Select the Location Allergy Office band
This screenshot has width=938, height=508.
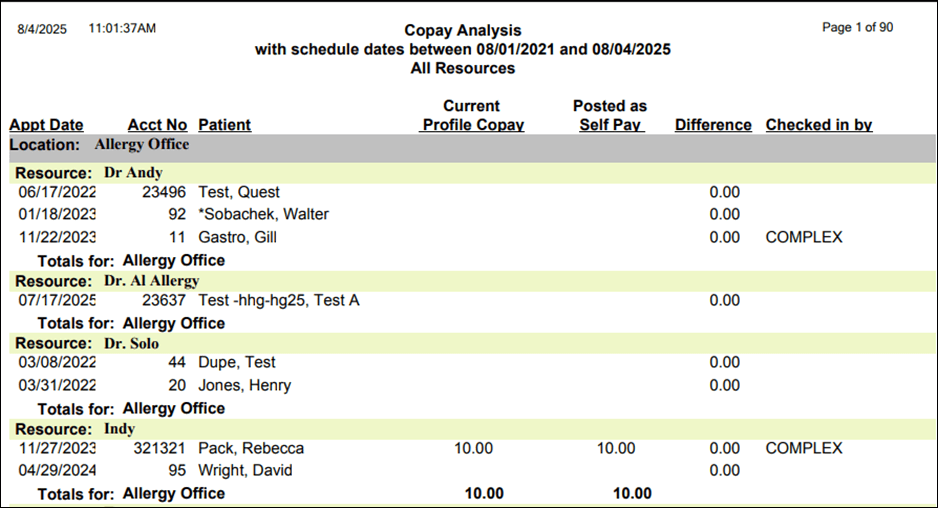(x=100, y=145)
